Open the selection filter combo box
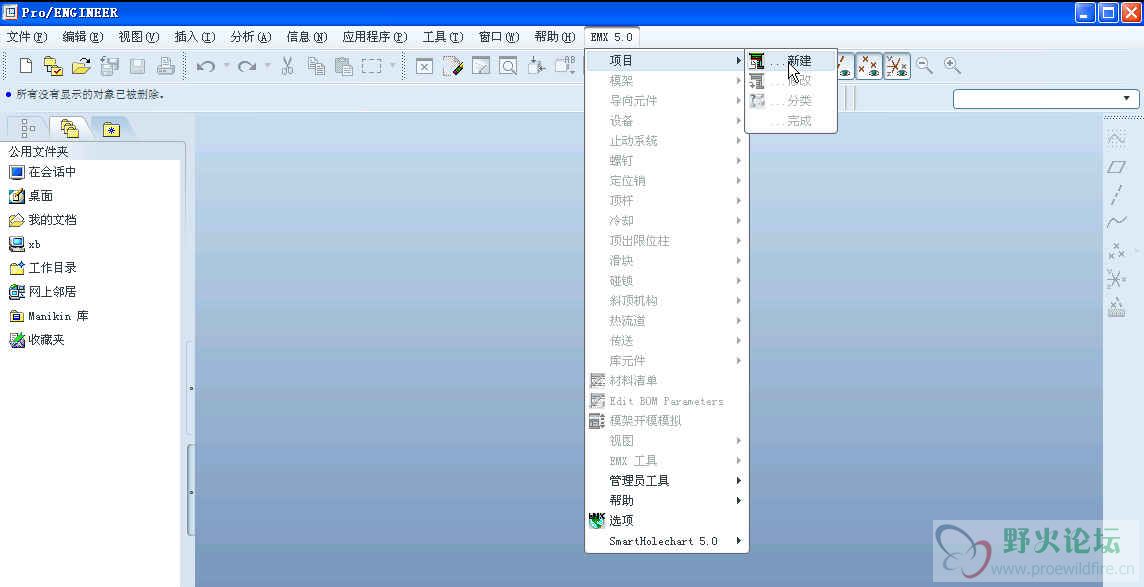Image resolution: width=1144 pixels, height=587 pixels. click(1046, 98)
